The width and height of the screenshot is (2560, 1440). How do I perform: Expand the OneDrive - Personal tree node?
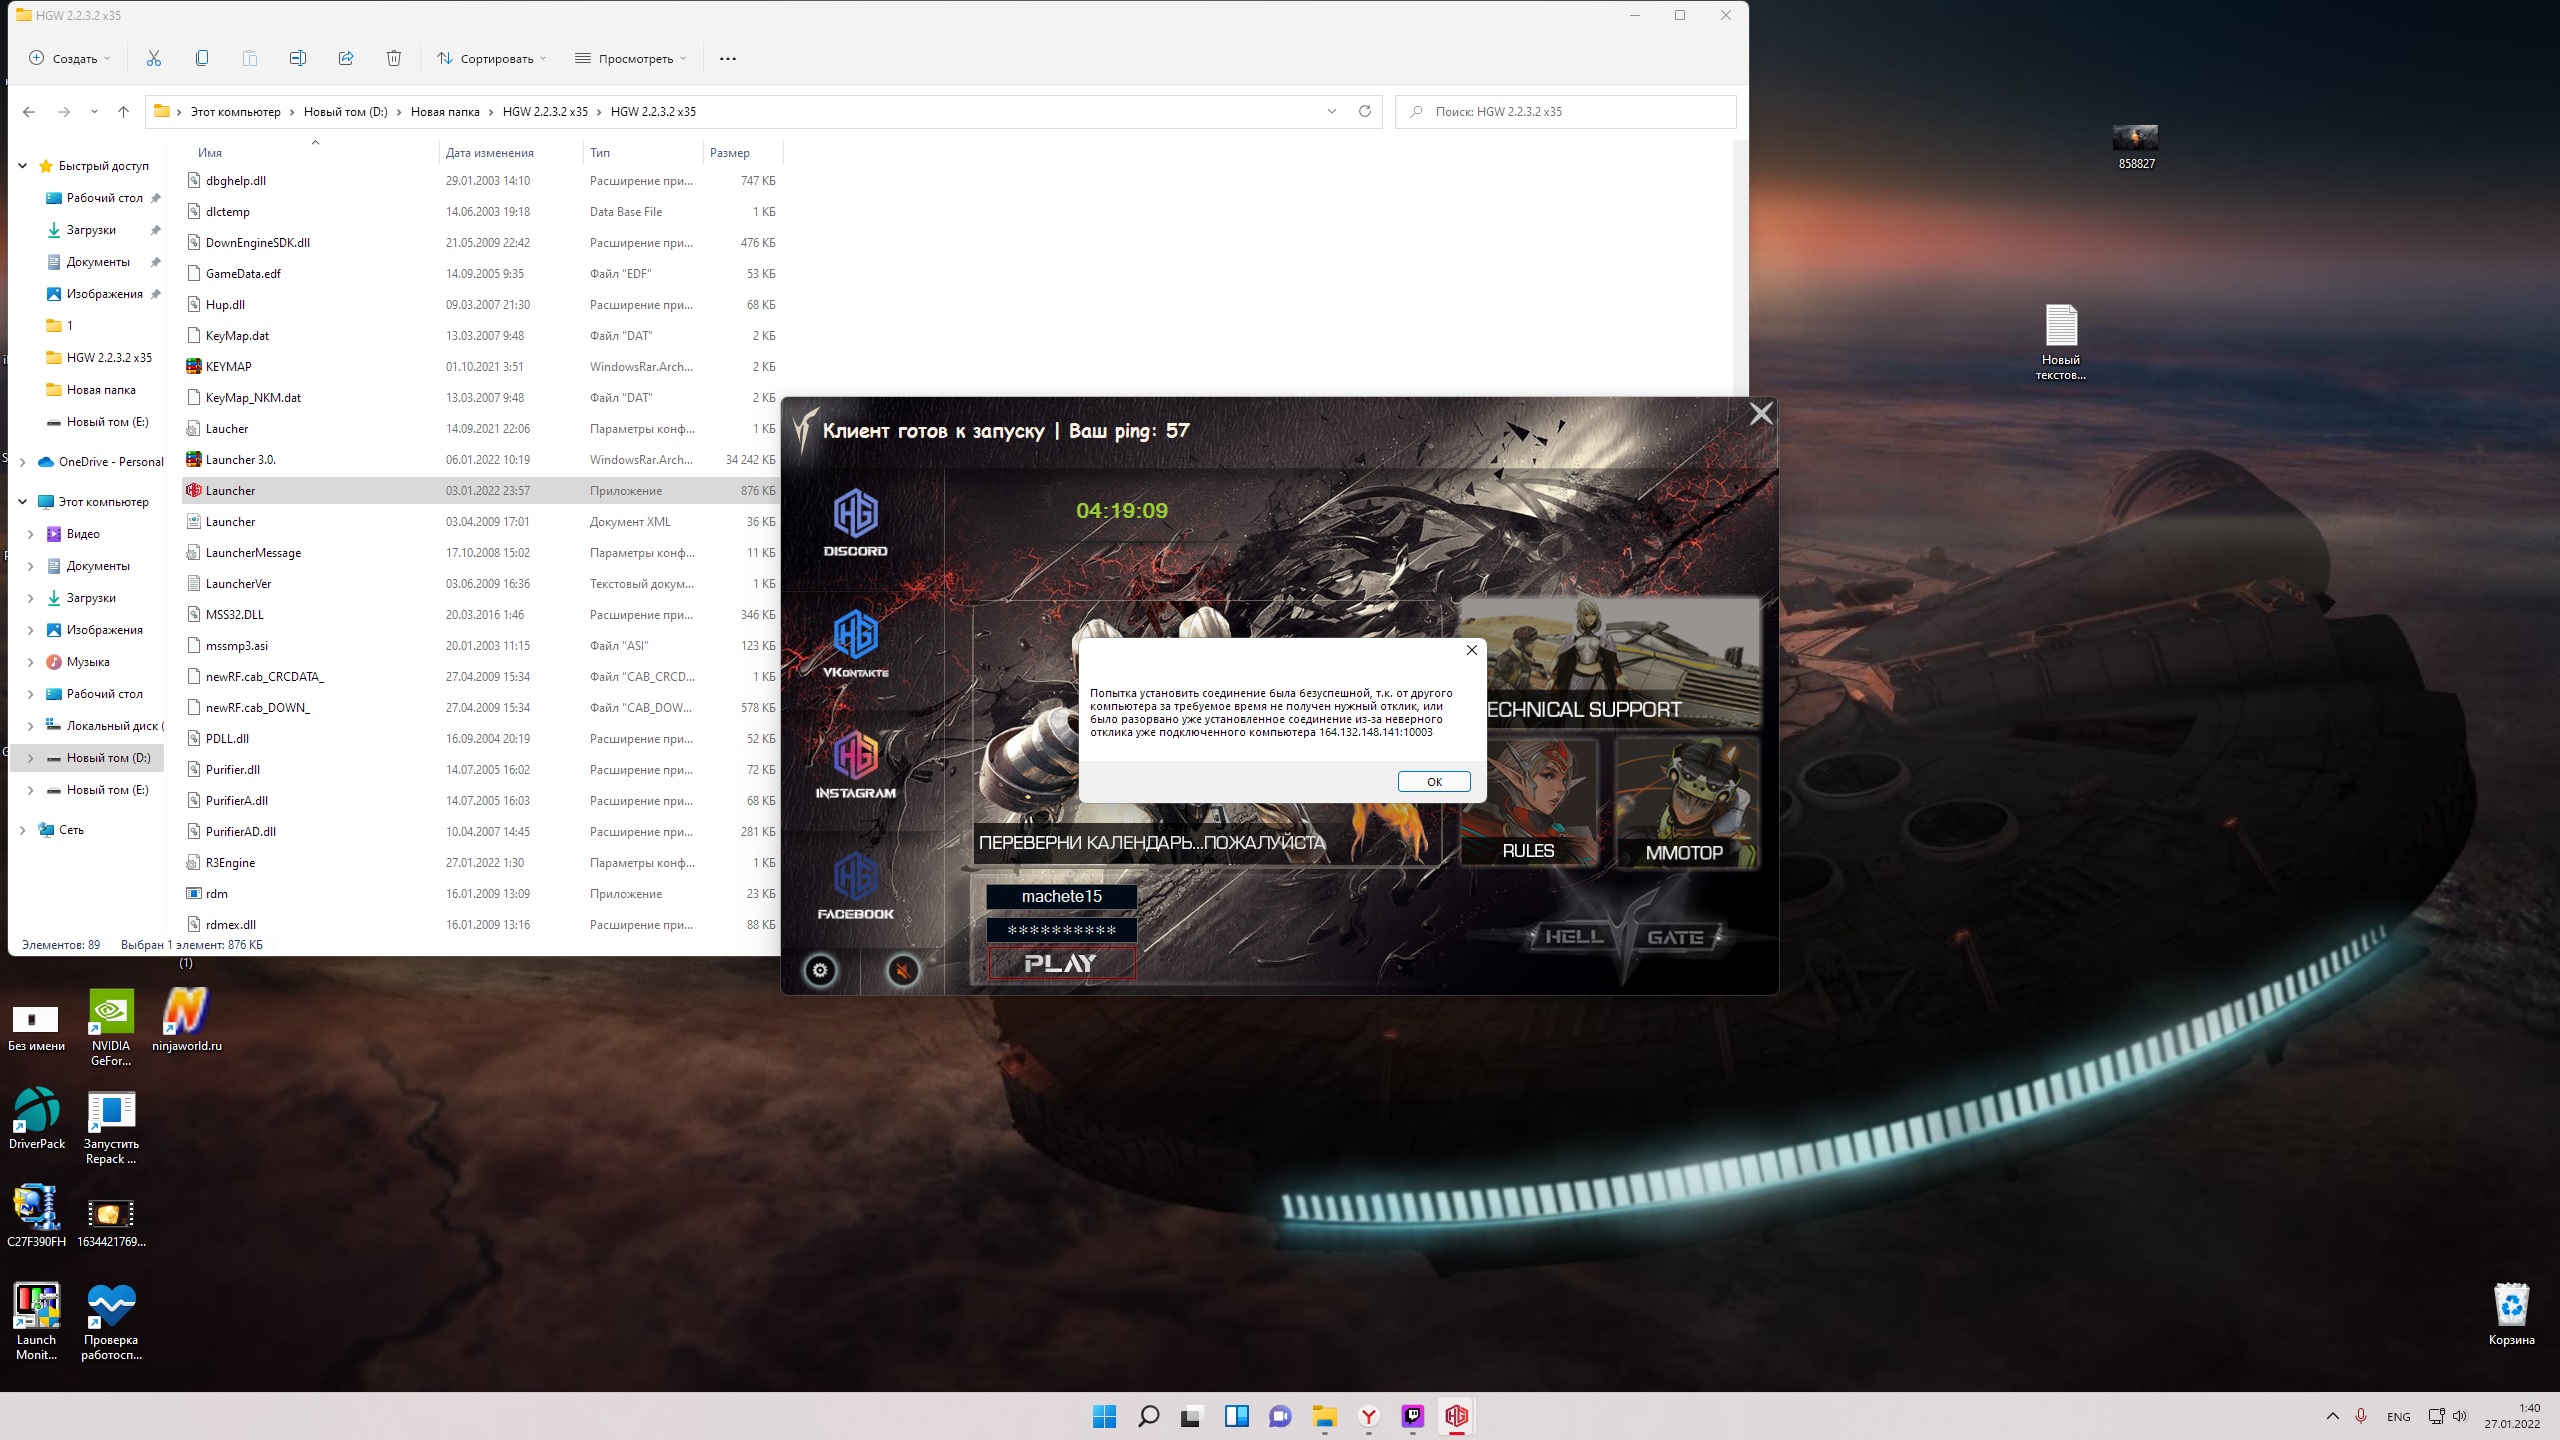point(23,462)
